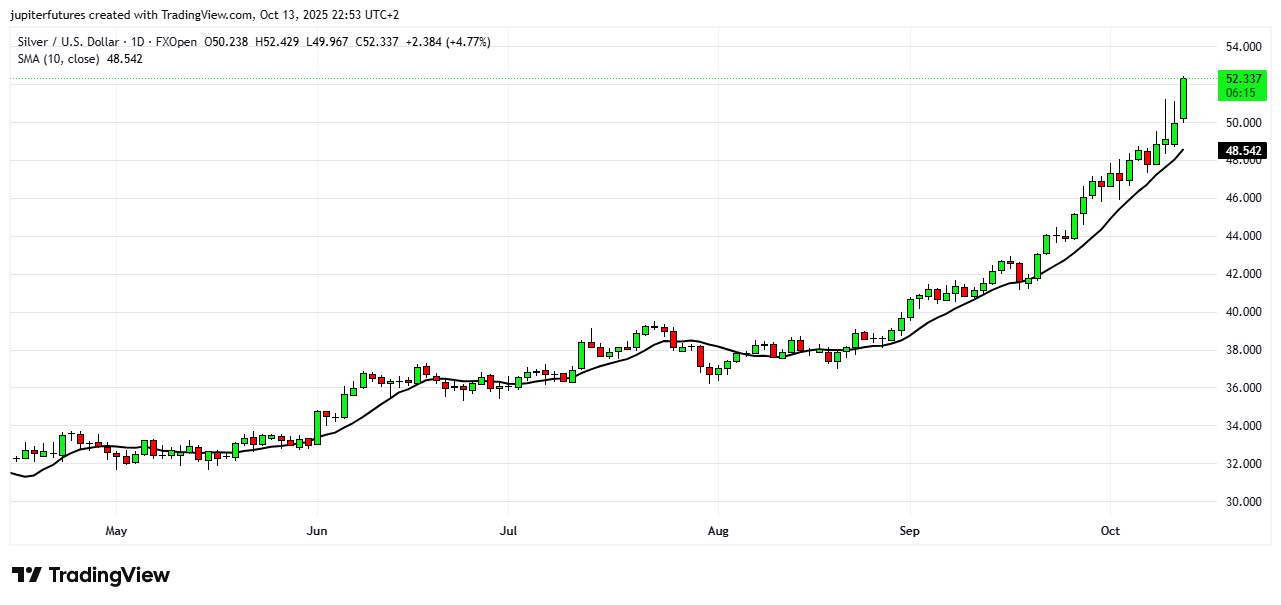
Task: Click the green 52.337 current price label
Action: coord(1241,78)
